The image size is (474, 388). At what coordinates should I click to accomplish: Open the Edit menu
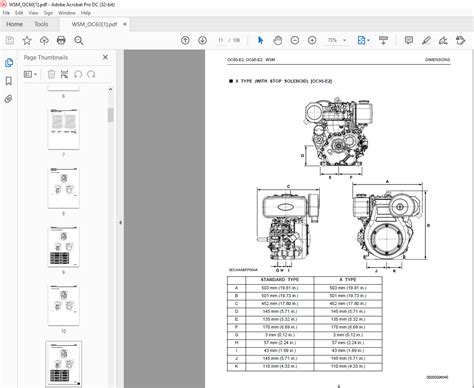(x=19, y=13)
